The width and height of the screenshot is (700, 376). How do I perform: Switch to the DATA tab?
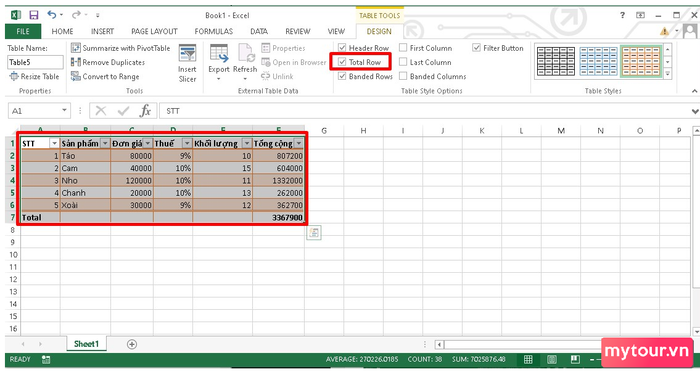[259, 31]
